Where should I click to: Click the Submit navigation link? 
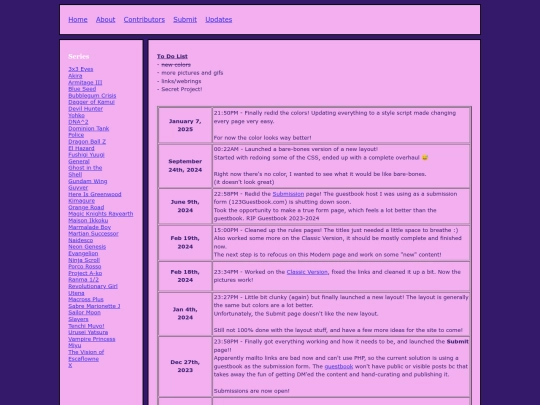[x=185, y=20]
